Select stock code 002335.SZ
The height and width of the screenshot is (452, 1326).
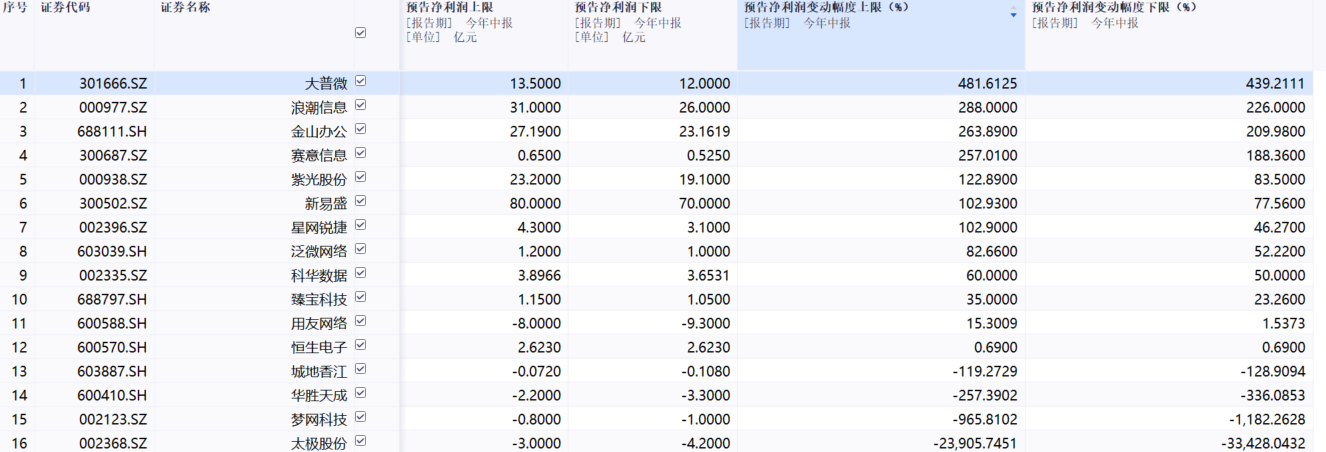(112, 275)
